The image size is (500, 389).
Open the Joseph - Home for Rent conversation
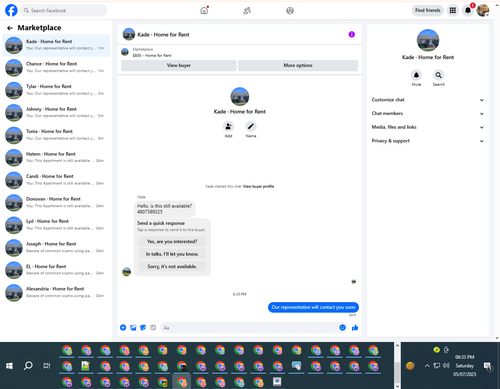click(56, 247)
